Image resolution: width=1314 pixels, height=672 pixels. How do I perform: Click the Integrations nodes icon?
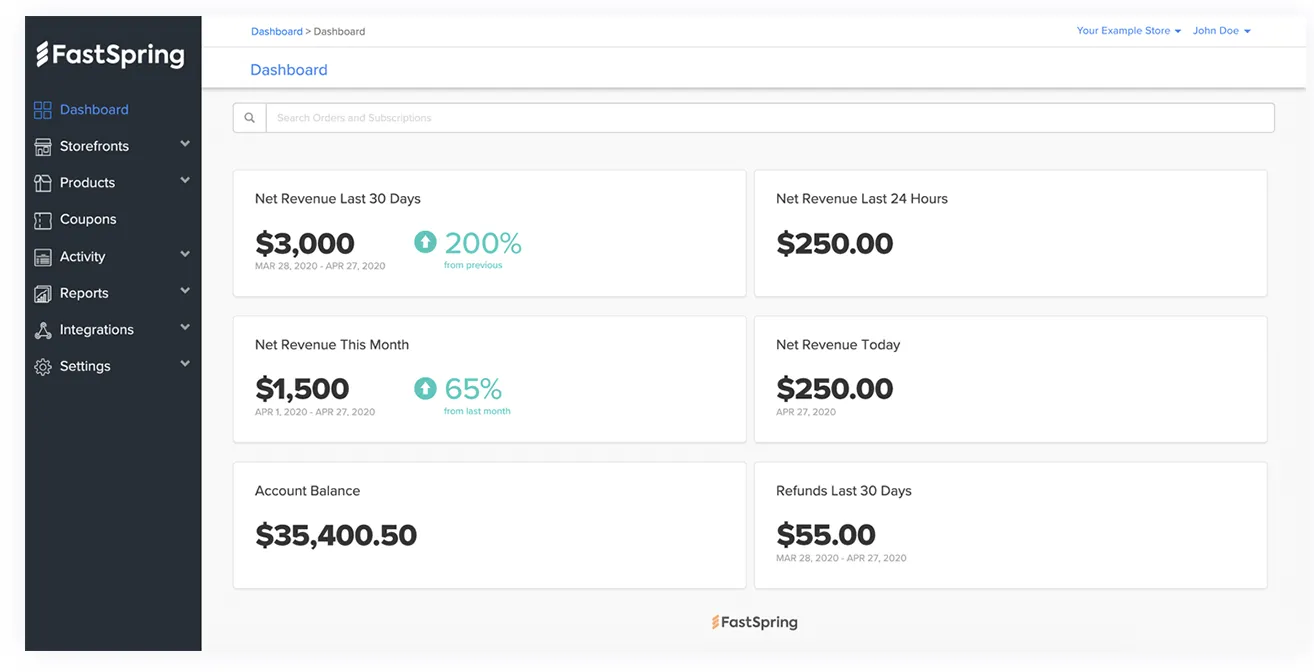42,330
